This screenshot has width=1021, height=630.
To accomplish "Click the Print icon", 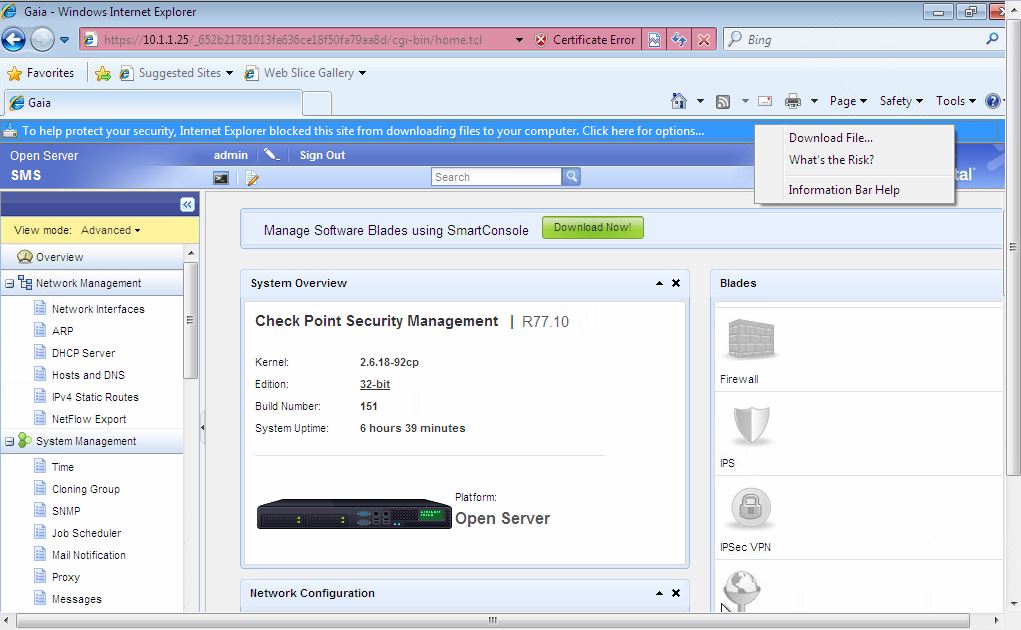I will coord(793,101).
